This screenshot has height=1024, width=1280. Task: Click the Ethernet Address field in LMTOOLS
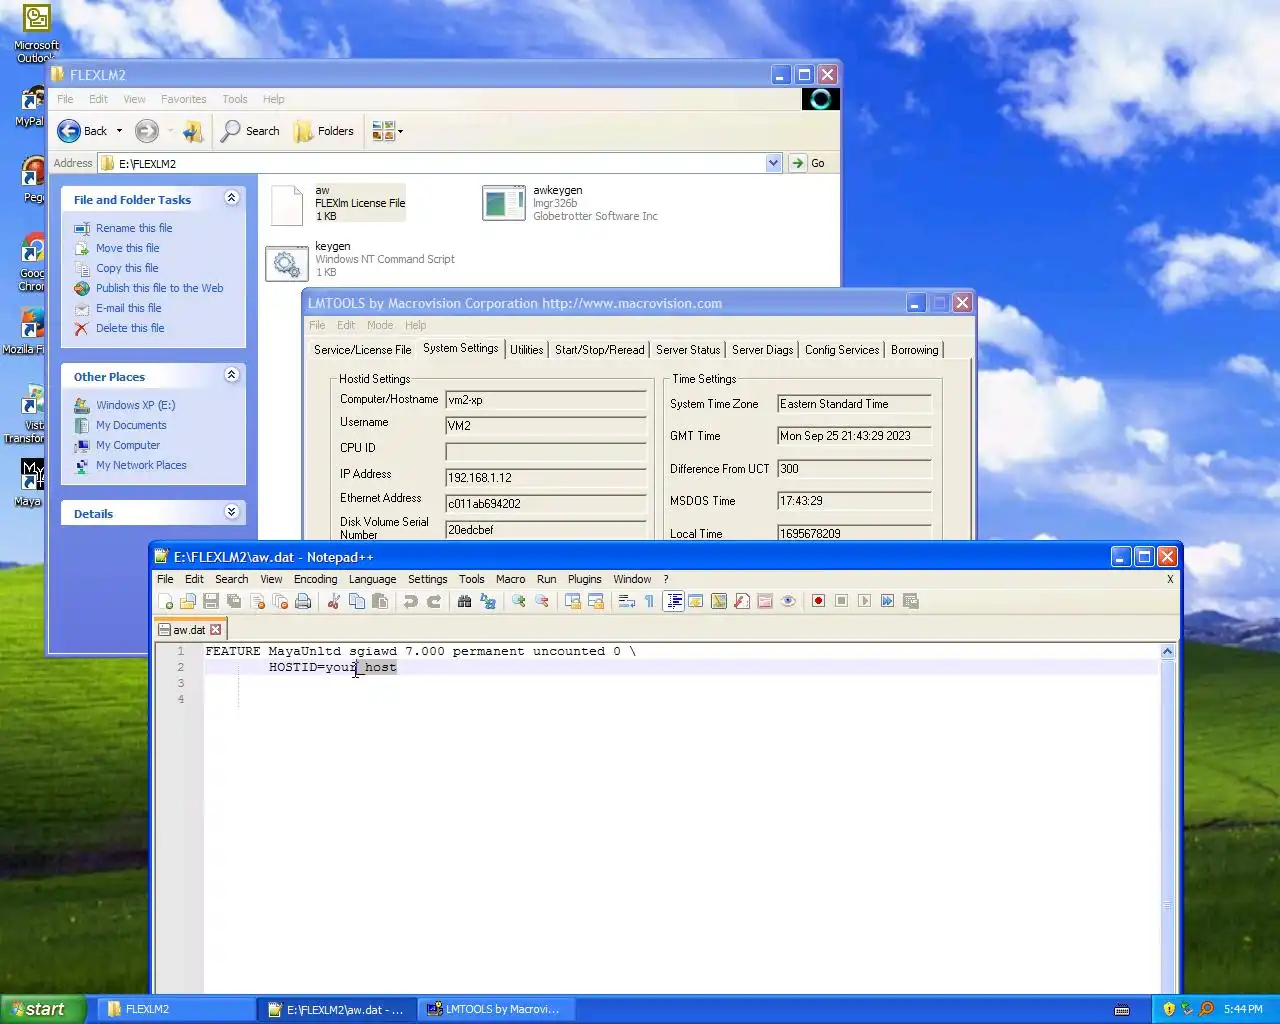click(x=546, y=504)
